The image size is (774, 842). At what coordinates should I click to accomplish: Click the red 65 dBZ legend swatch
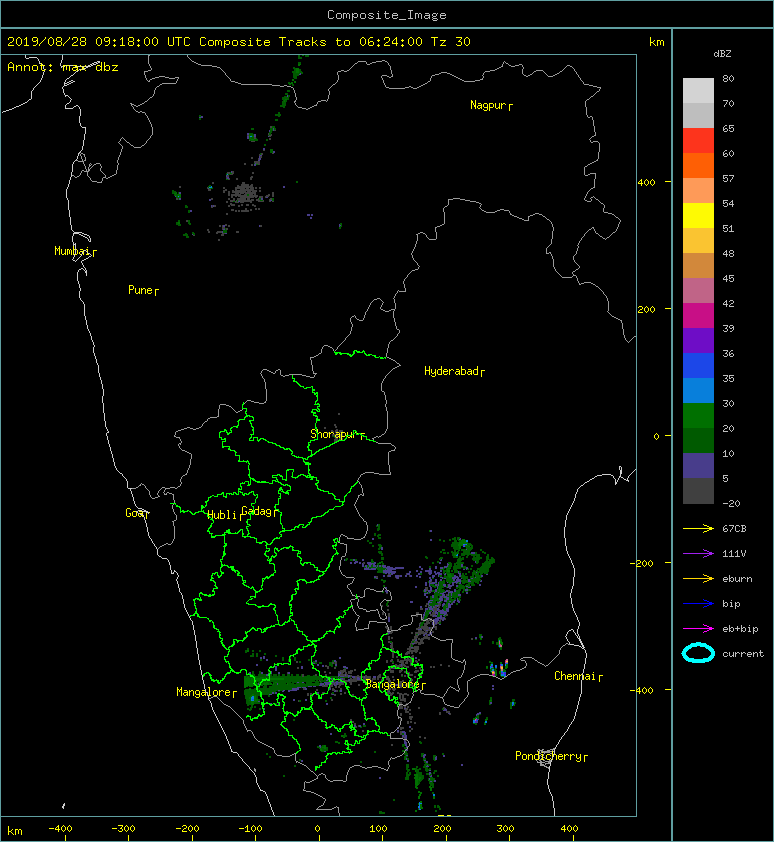click(x=698, y=140)
